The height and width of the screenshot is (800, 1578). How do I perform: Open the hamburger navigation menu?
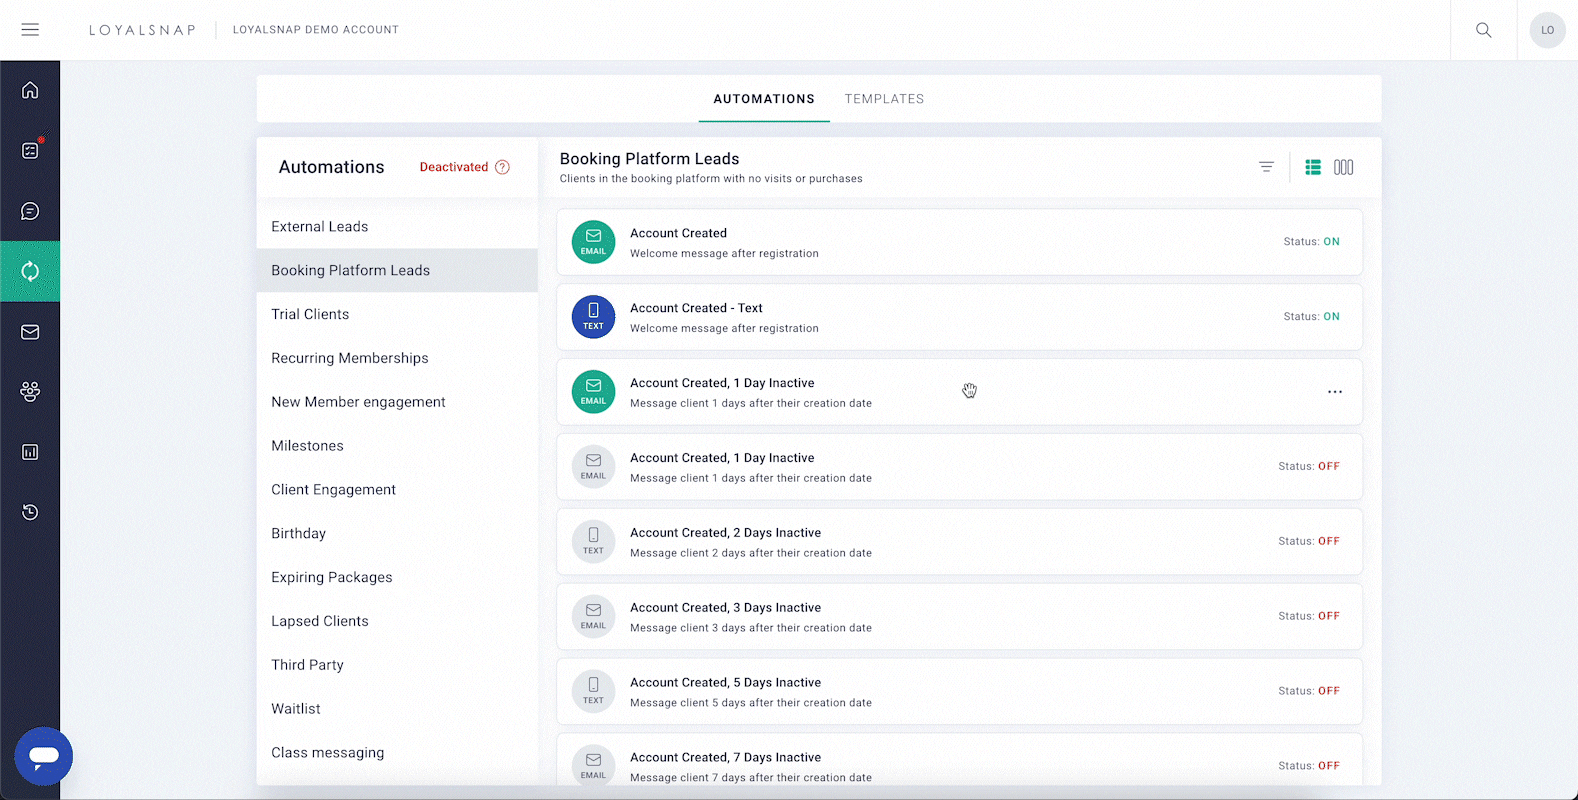coord(30,30)
